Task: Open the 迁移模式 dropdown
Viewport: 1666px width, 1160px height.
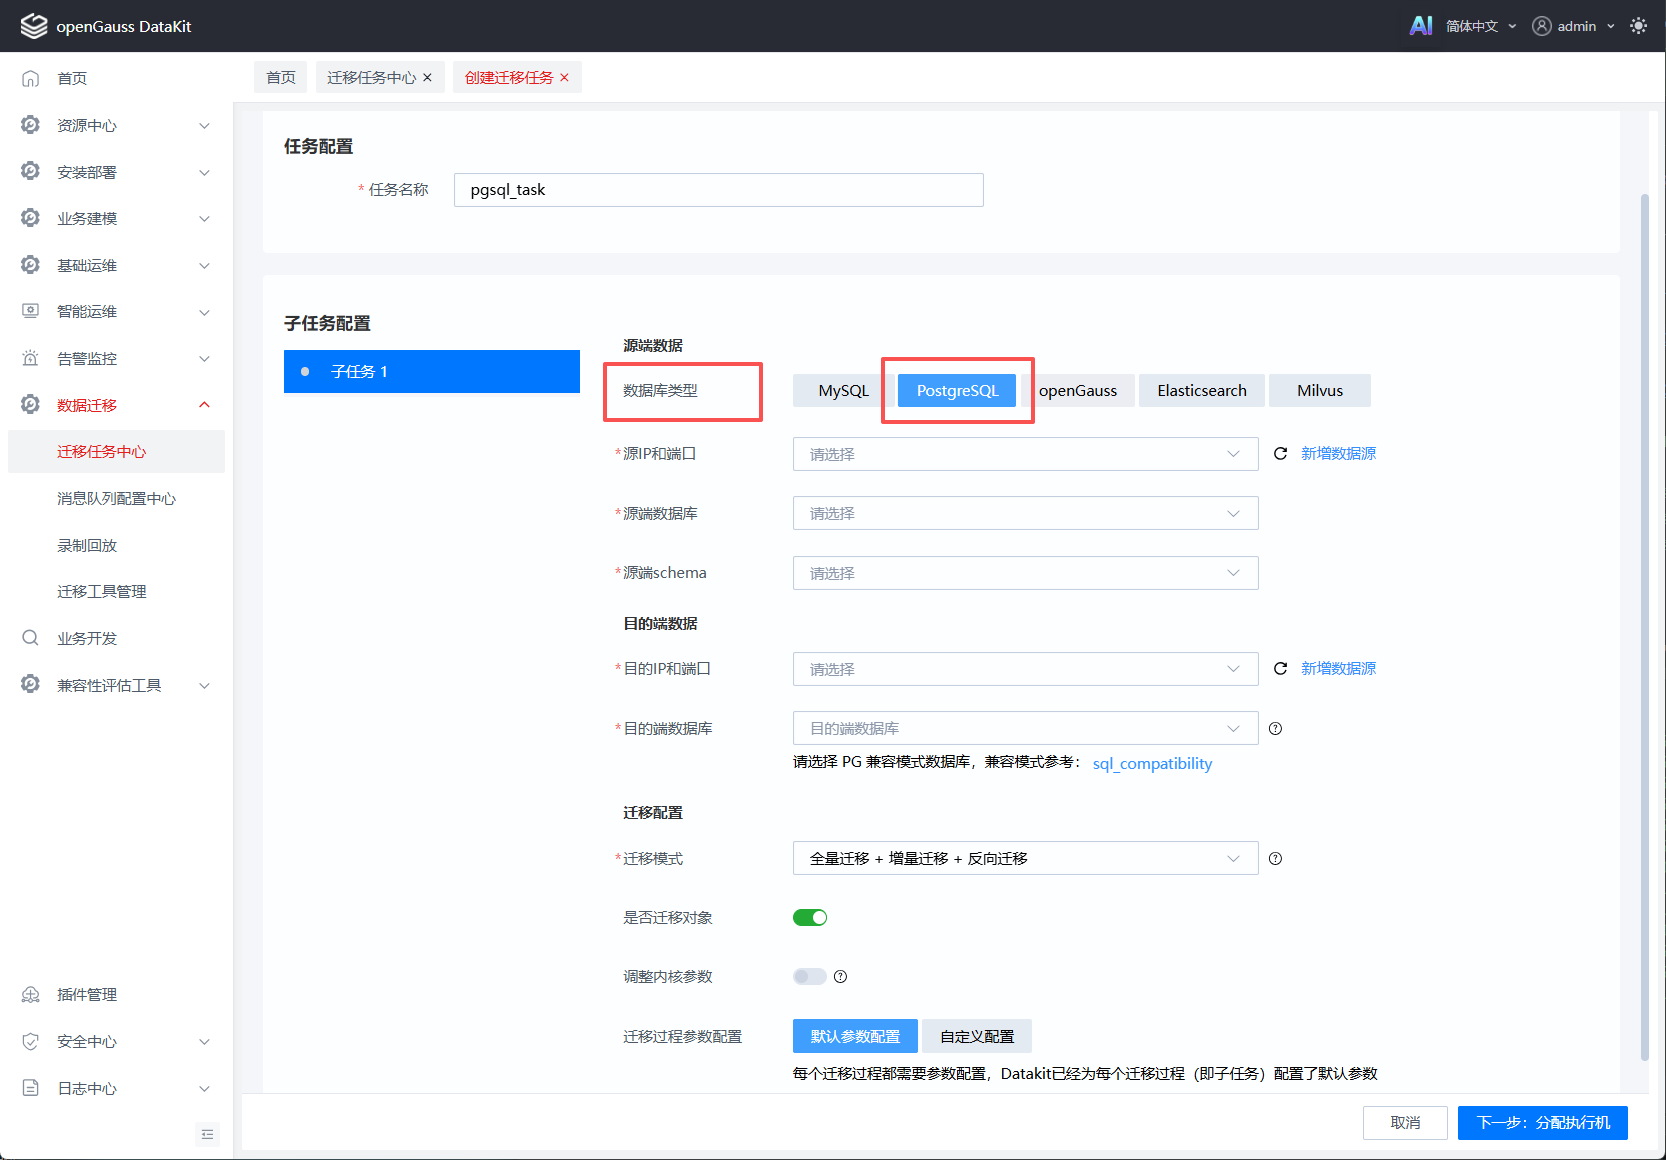Action: 1025,859
